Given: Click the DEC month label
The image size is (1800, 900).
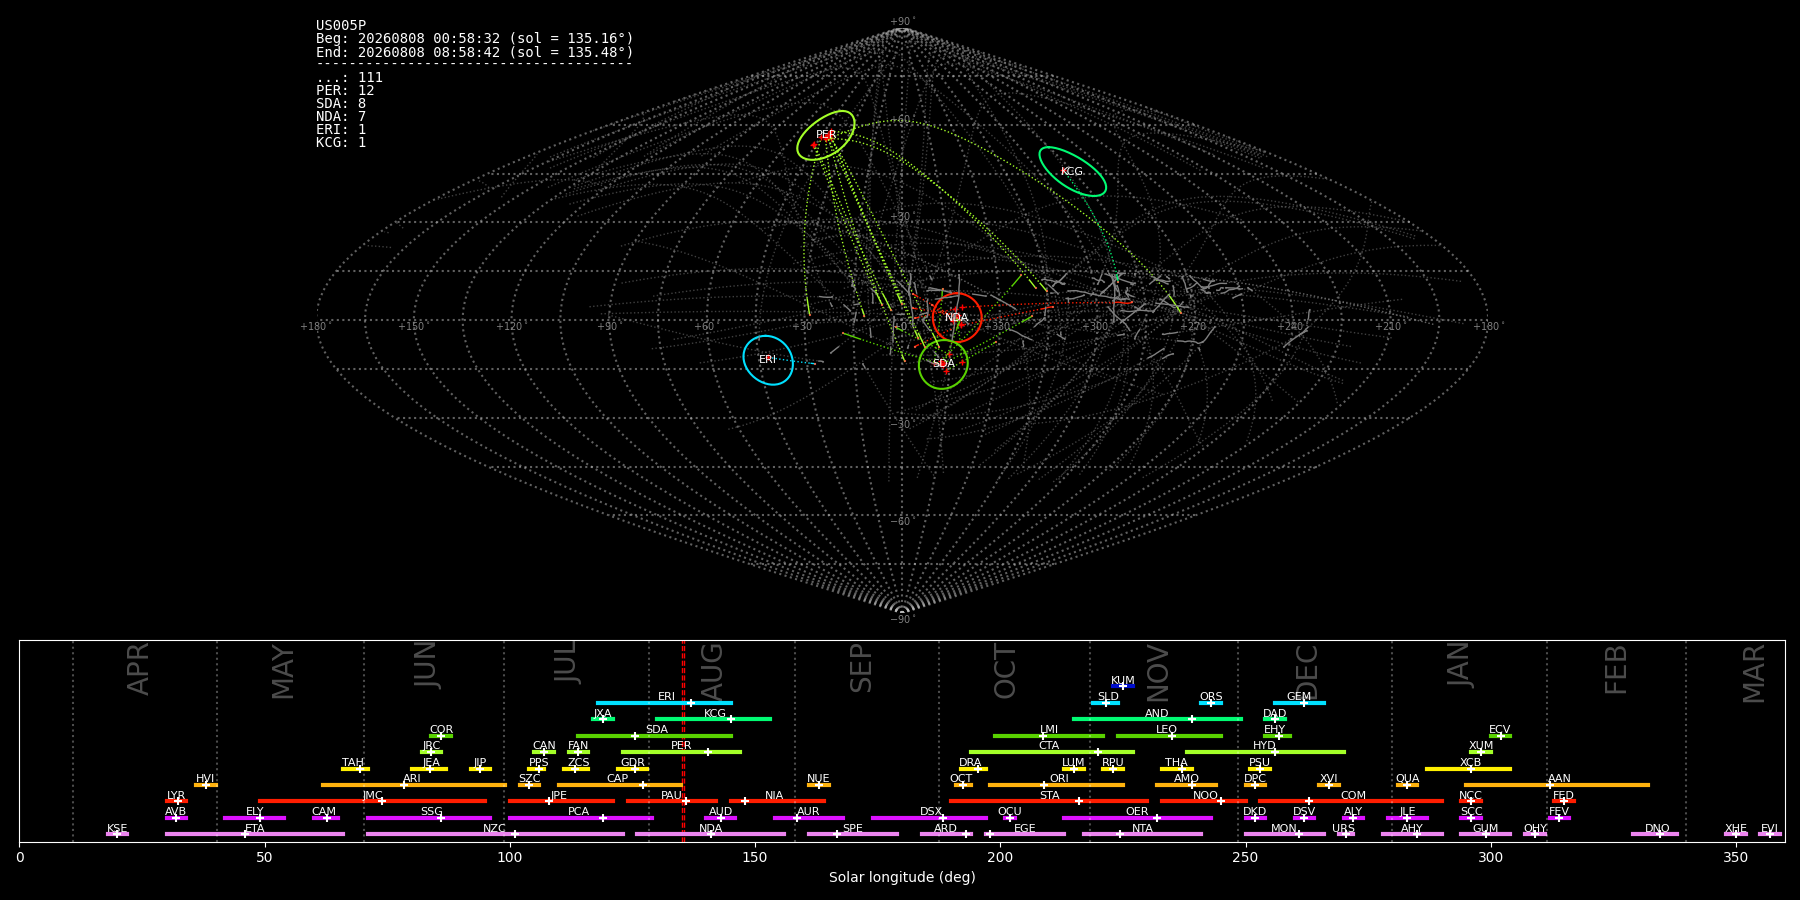Looking at the screenshot, I should pyautogui.click(x=1307, y=671).
